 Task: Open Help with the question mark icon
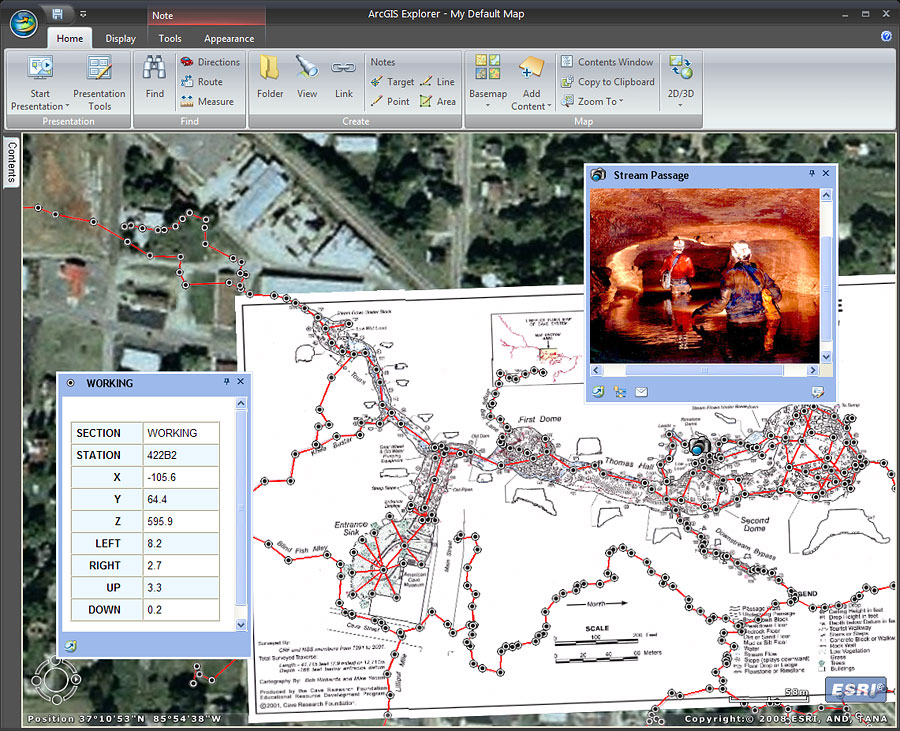point(886,36)
